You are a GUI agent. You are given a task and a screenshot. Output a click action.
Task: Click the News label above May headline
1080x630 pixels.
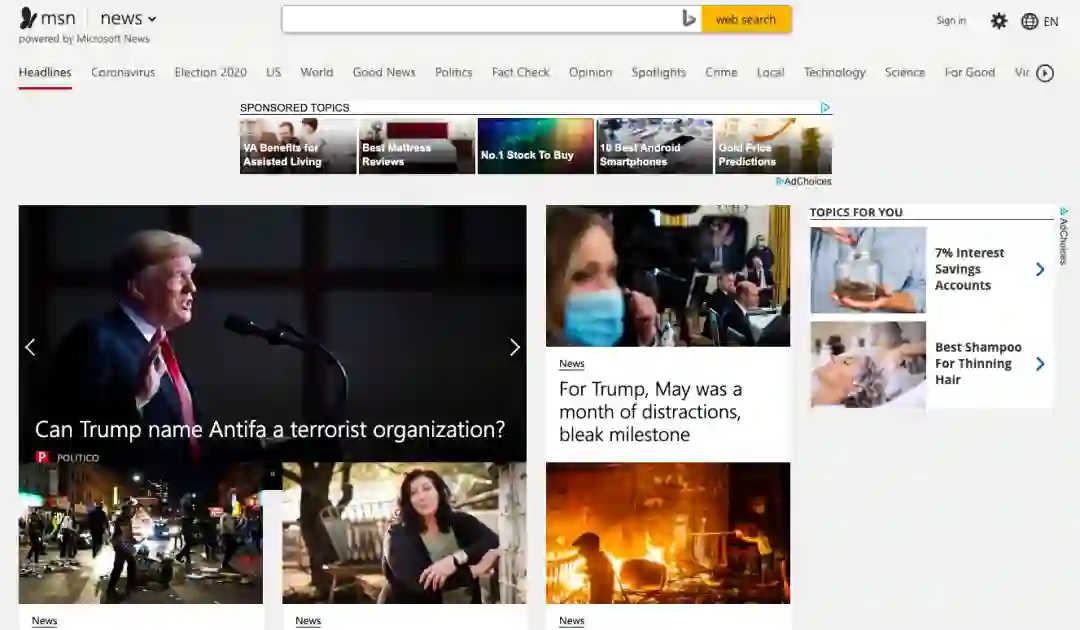[x=572, y=364]
